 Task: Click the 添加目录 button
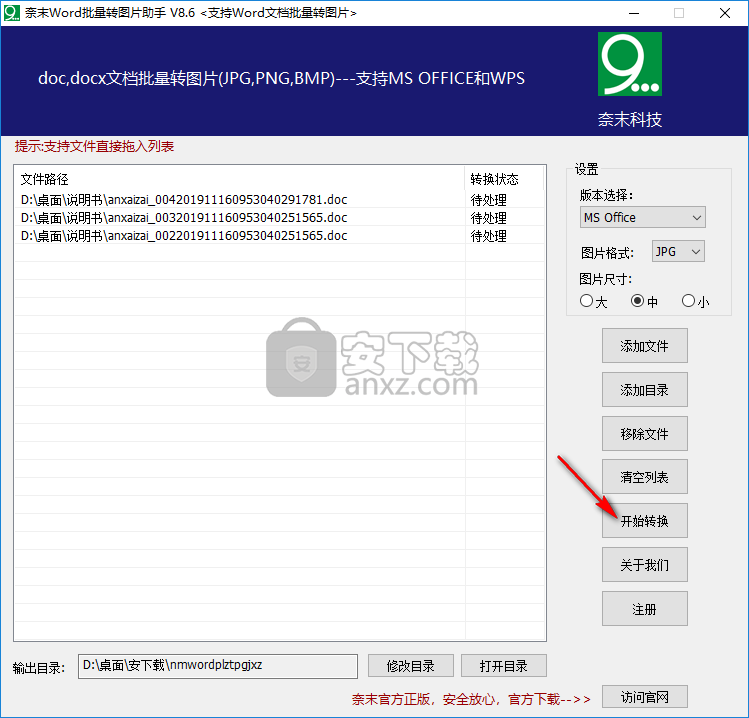pyautogui.click(x=644, y=390)
